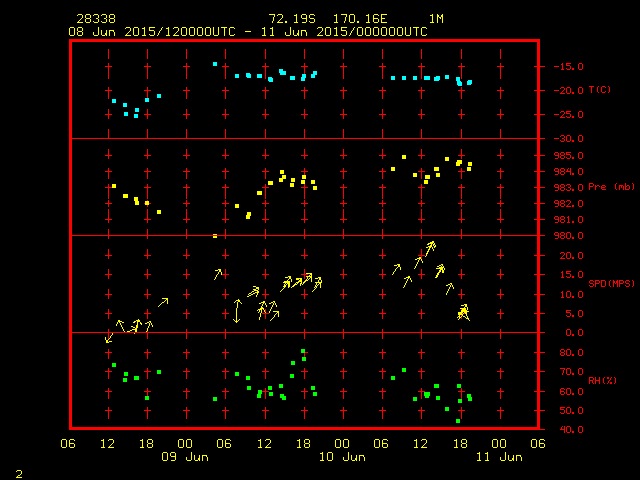Viewport: 640px width, 480px height.
Task: Select the RH(%) humidity axis label
Action: click(x=599, y=381)
